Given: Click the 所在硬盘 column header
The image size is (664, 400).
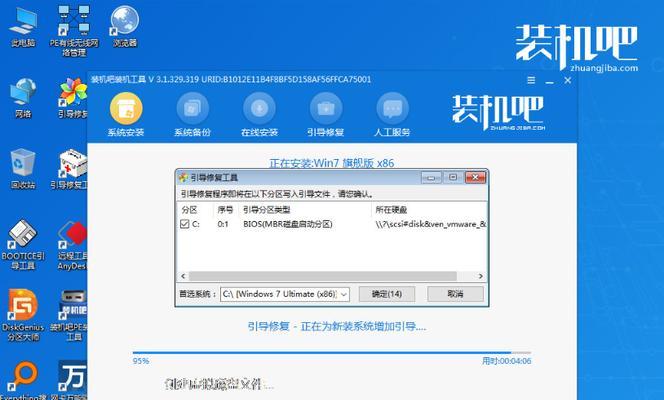Looking at the screenshot, I should (391, 210).
